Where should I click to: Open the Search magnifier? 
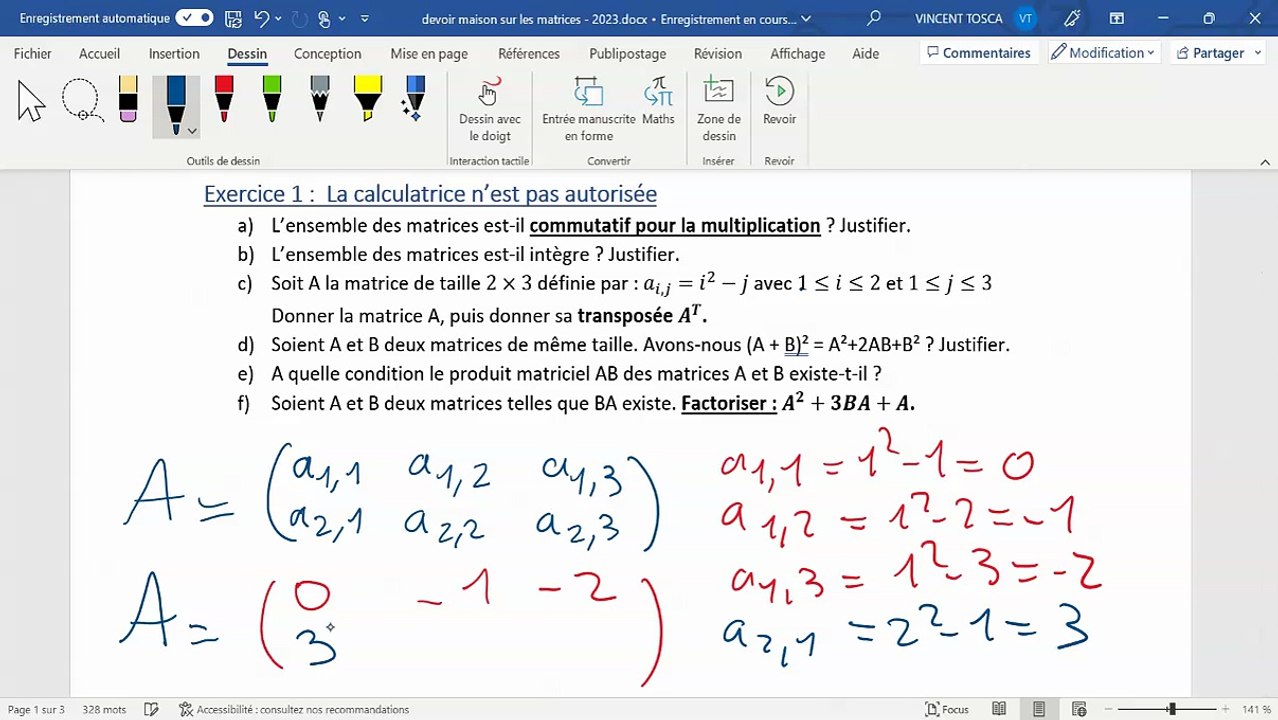[874, 18]
